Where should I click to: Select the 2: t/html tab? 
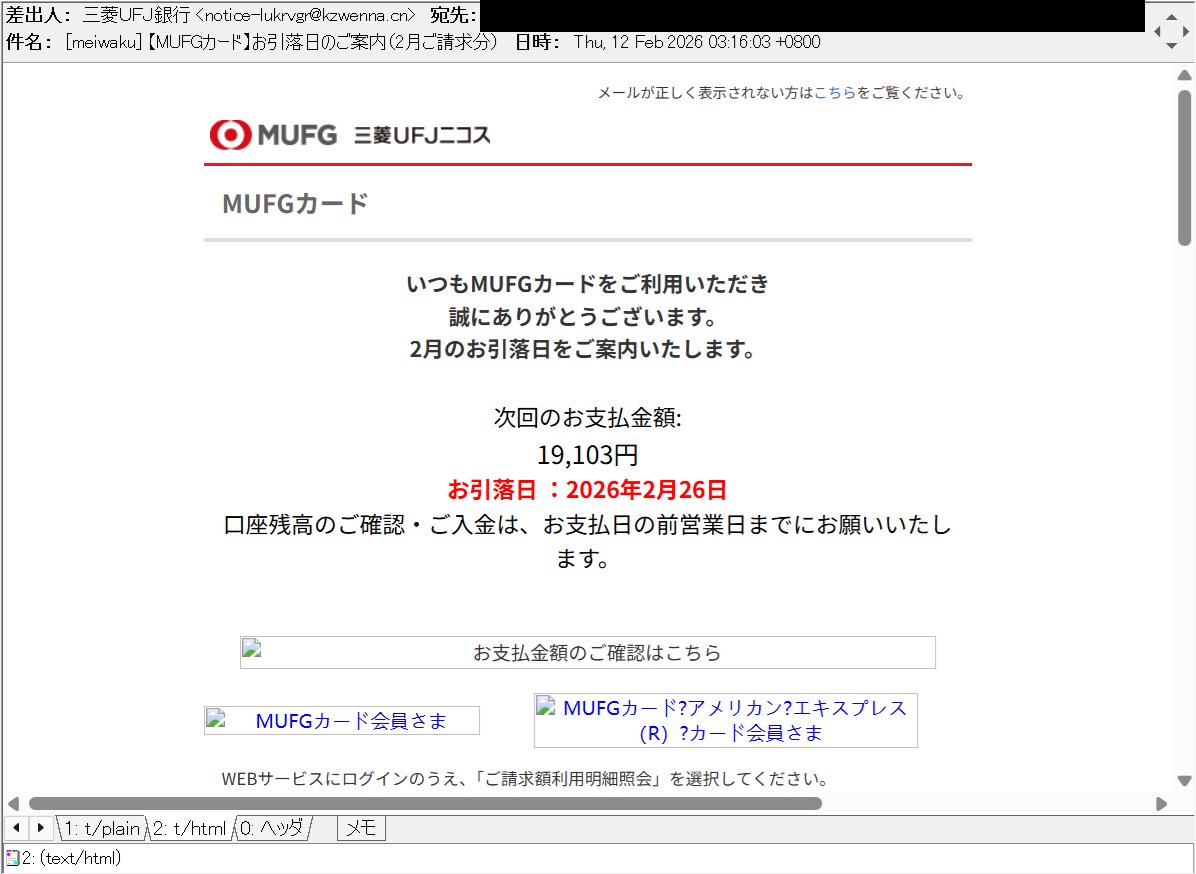coord(189,827)
